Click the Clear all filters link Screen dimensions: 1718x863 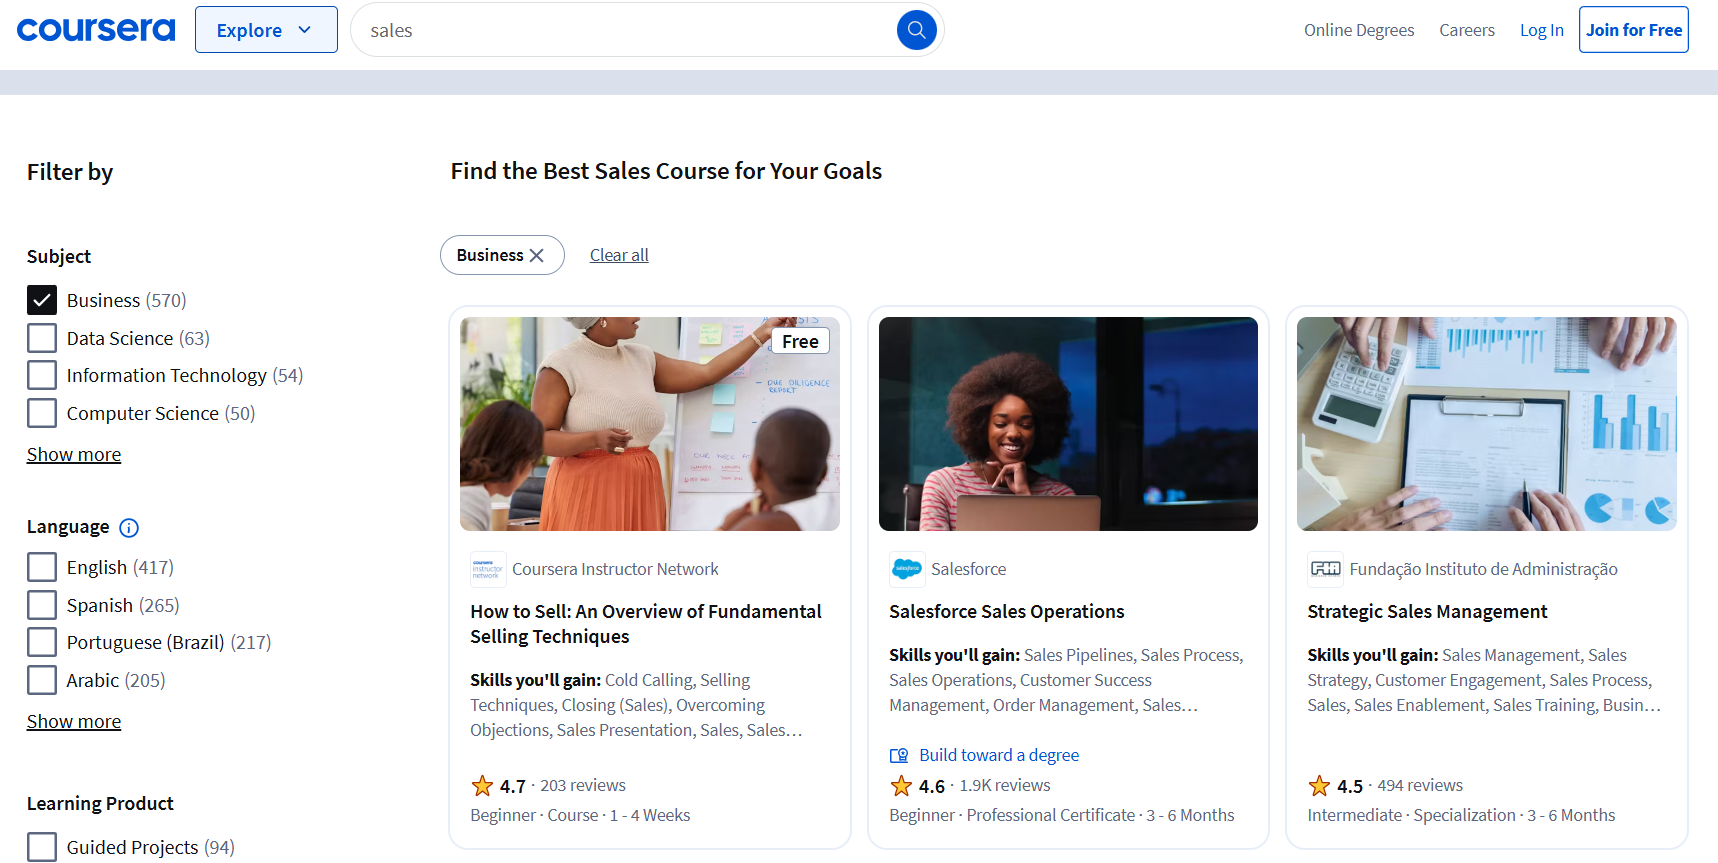pyautogui.click(x=619, y=255)
